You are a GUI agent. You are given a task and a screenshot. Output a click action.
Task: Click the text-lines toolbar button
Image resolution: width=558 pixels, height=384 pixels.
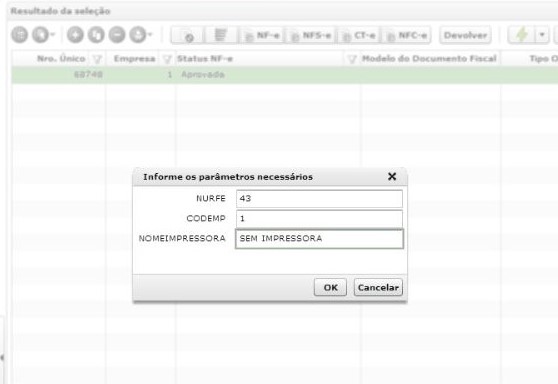coord(221,35)
